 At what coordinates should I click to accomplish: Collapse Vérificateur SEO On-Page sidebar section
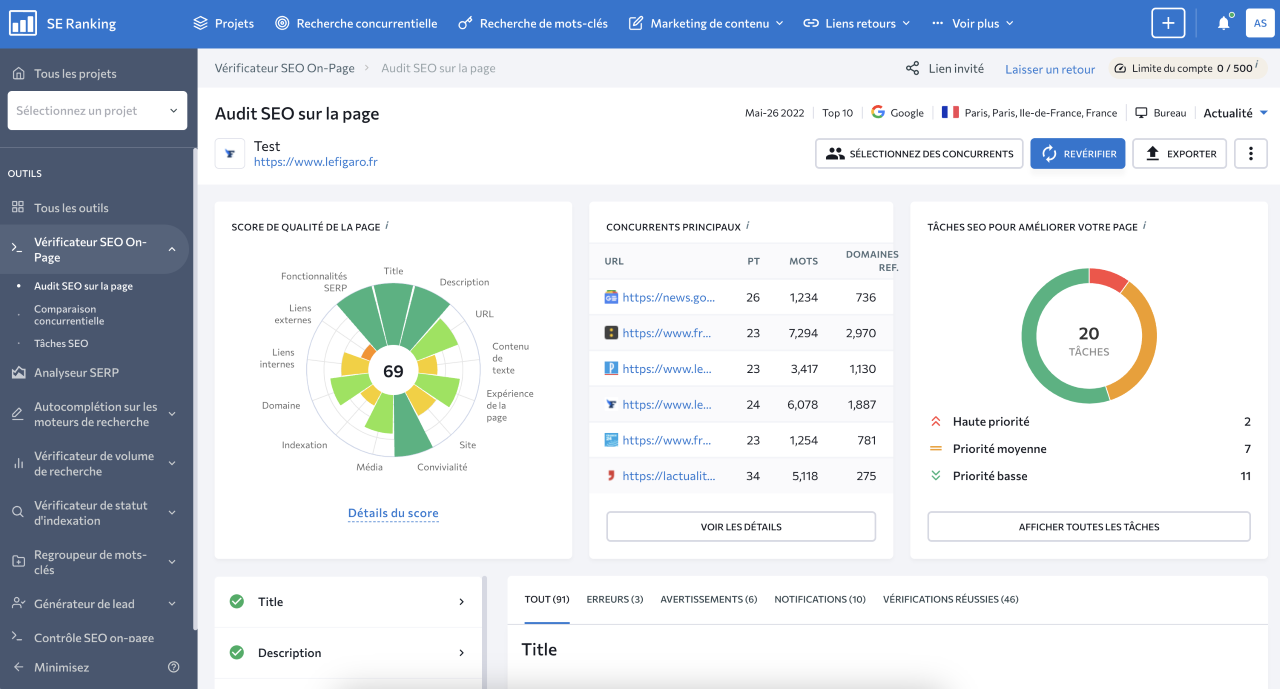(172, 249)
